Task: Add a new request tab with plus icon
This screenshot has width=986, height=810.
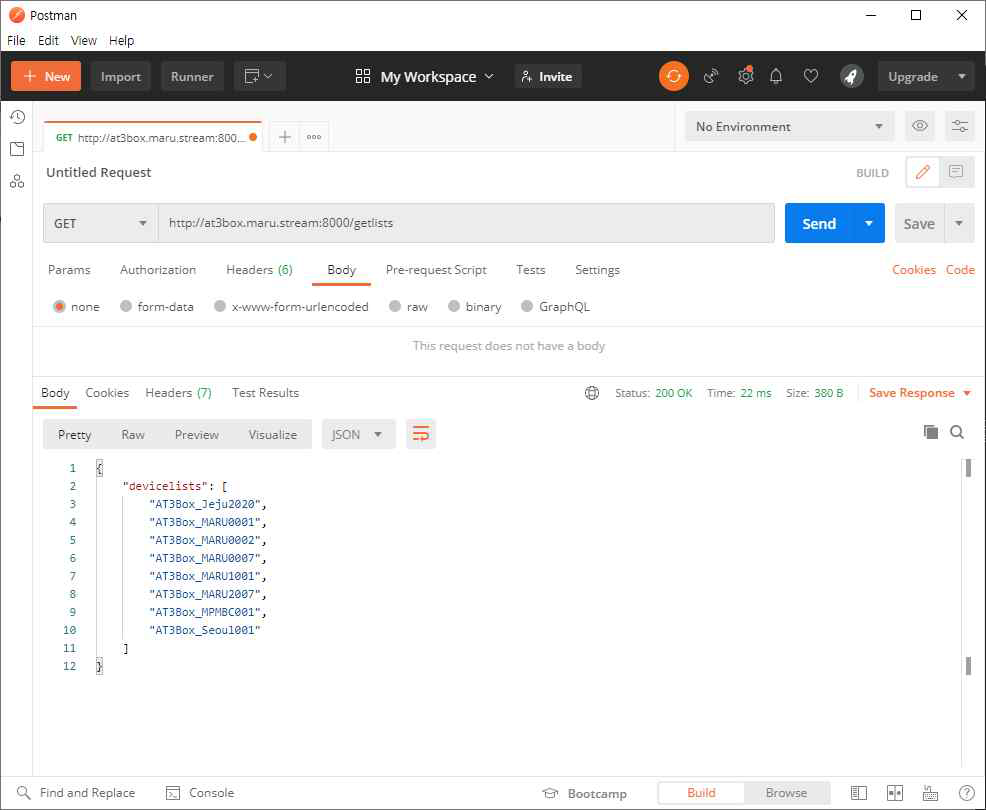Action: (x=285, y=137)
